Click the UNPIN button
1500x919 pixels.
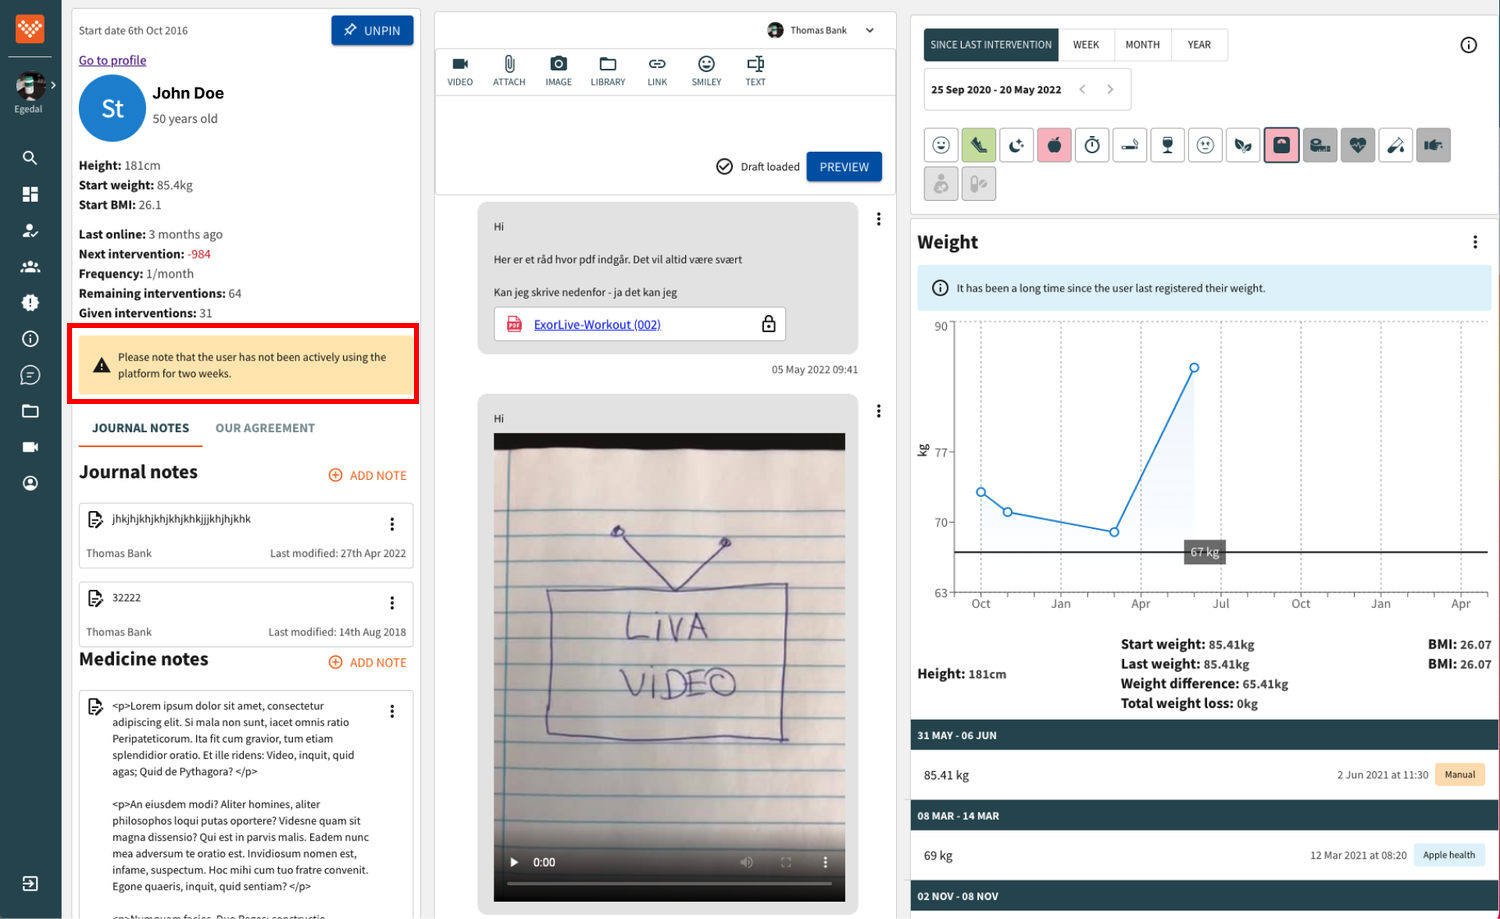click(x=372, y=30)
